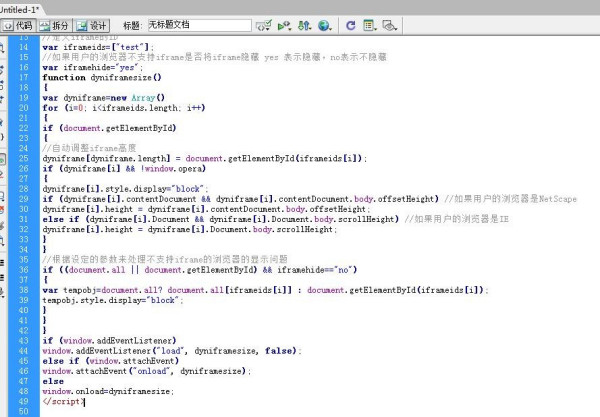Click the 'Document.body.scrollHeight;' assignment on line 32
Screen dimensions: 600x417
point(190,229)
